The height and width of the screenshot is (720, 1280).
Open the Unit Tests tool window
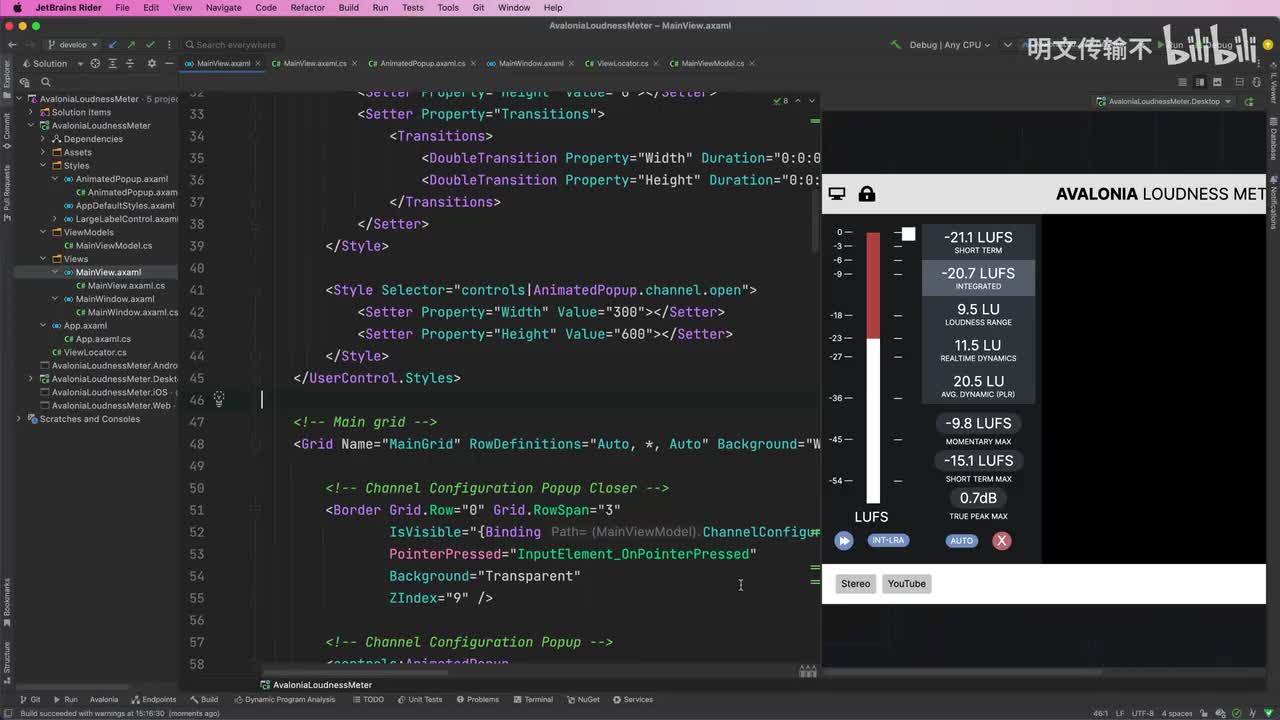pyautogui.click(x=420, y=700)
